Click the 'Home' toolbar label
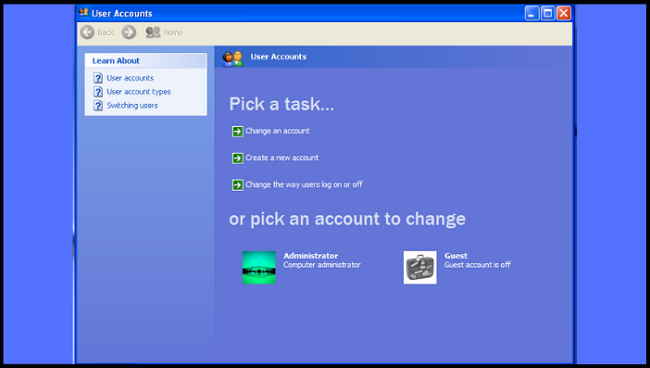This screenshot has width=650, height=368. pyautogui.click(x=173, y=32)
